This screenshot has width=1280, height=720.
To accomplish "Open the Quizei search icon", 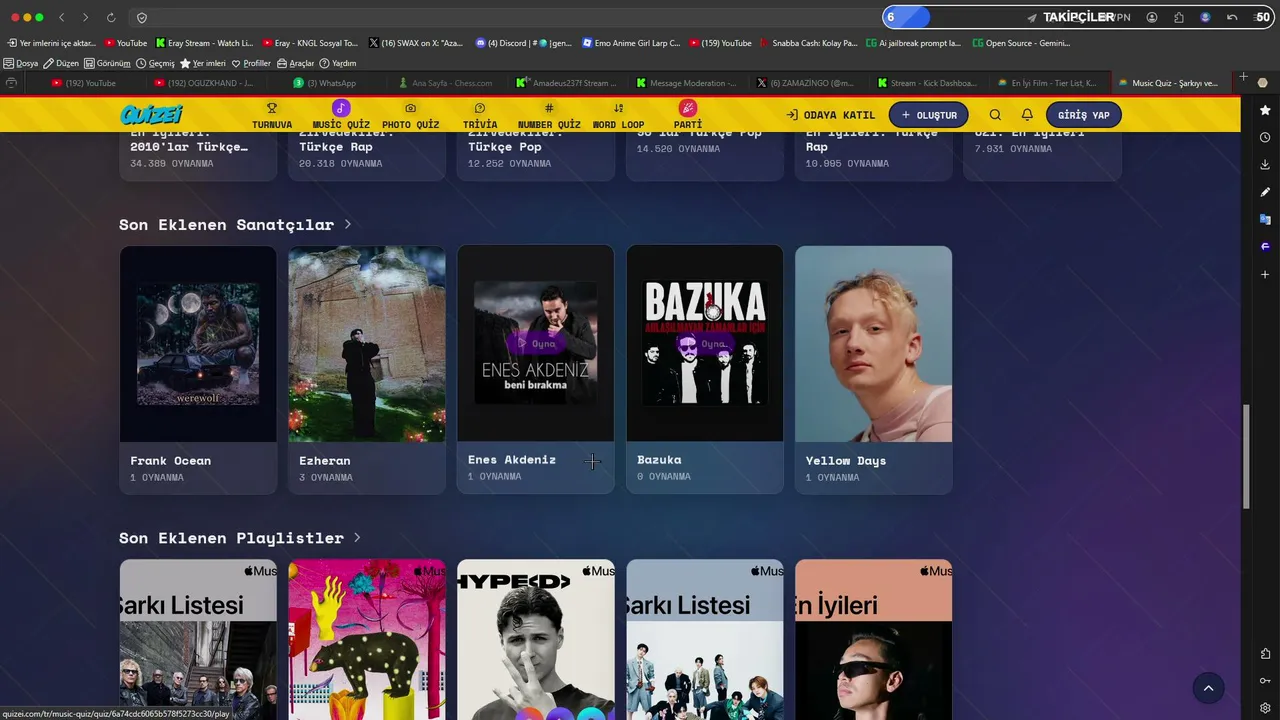I will click(x=995, y=115).
